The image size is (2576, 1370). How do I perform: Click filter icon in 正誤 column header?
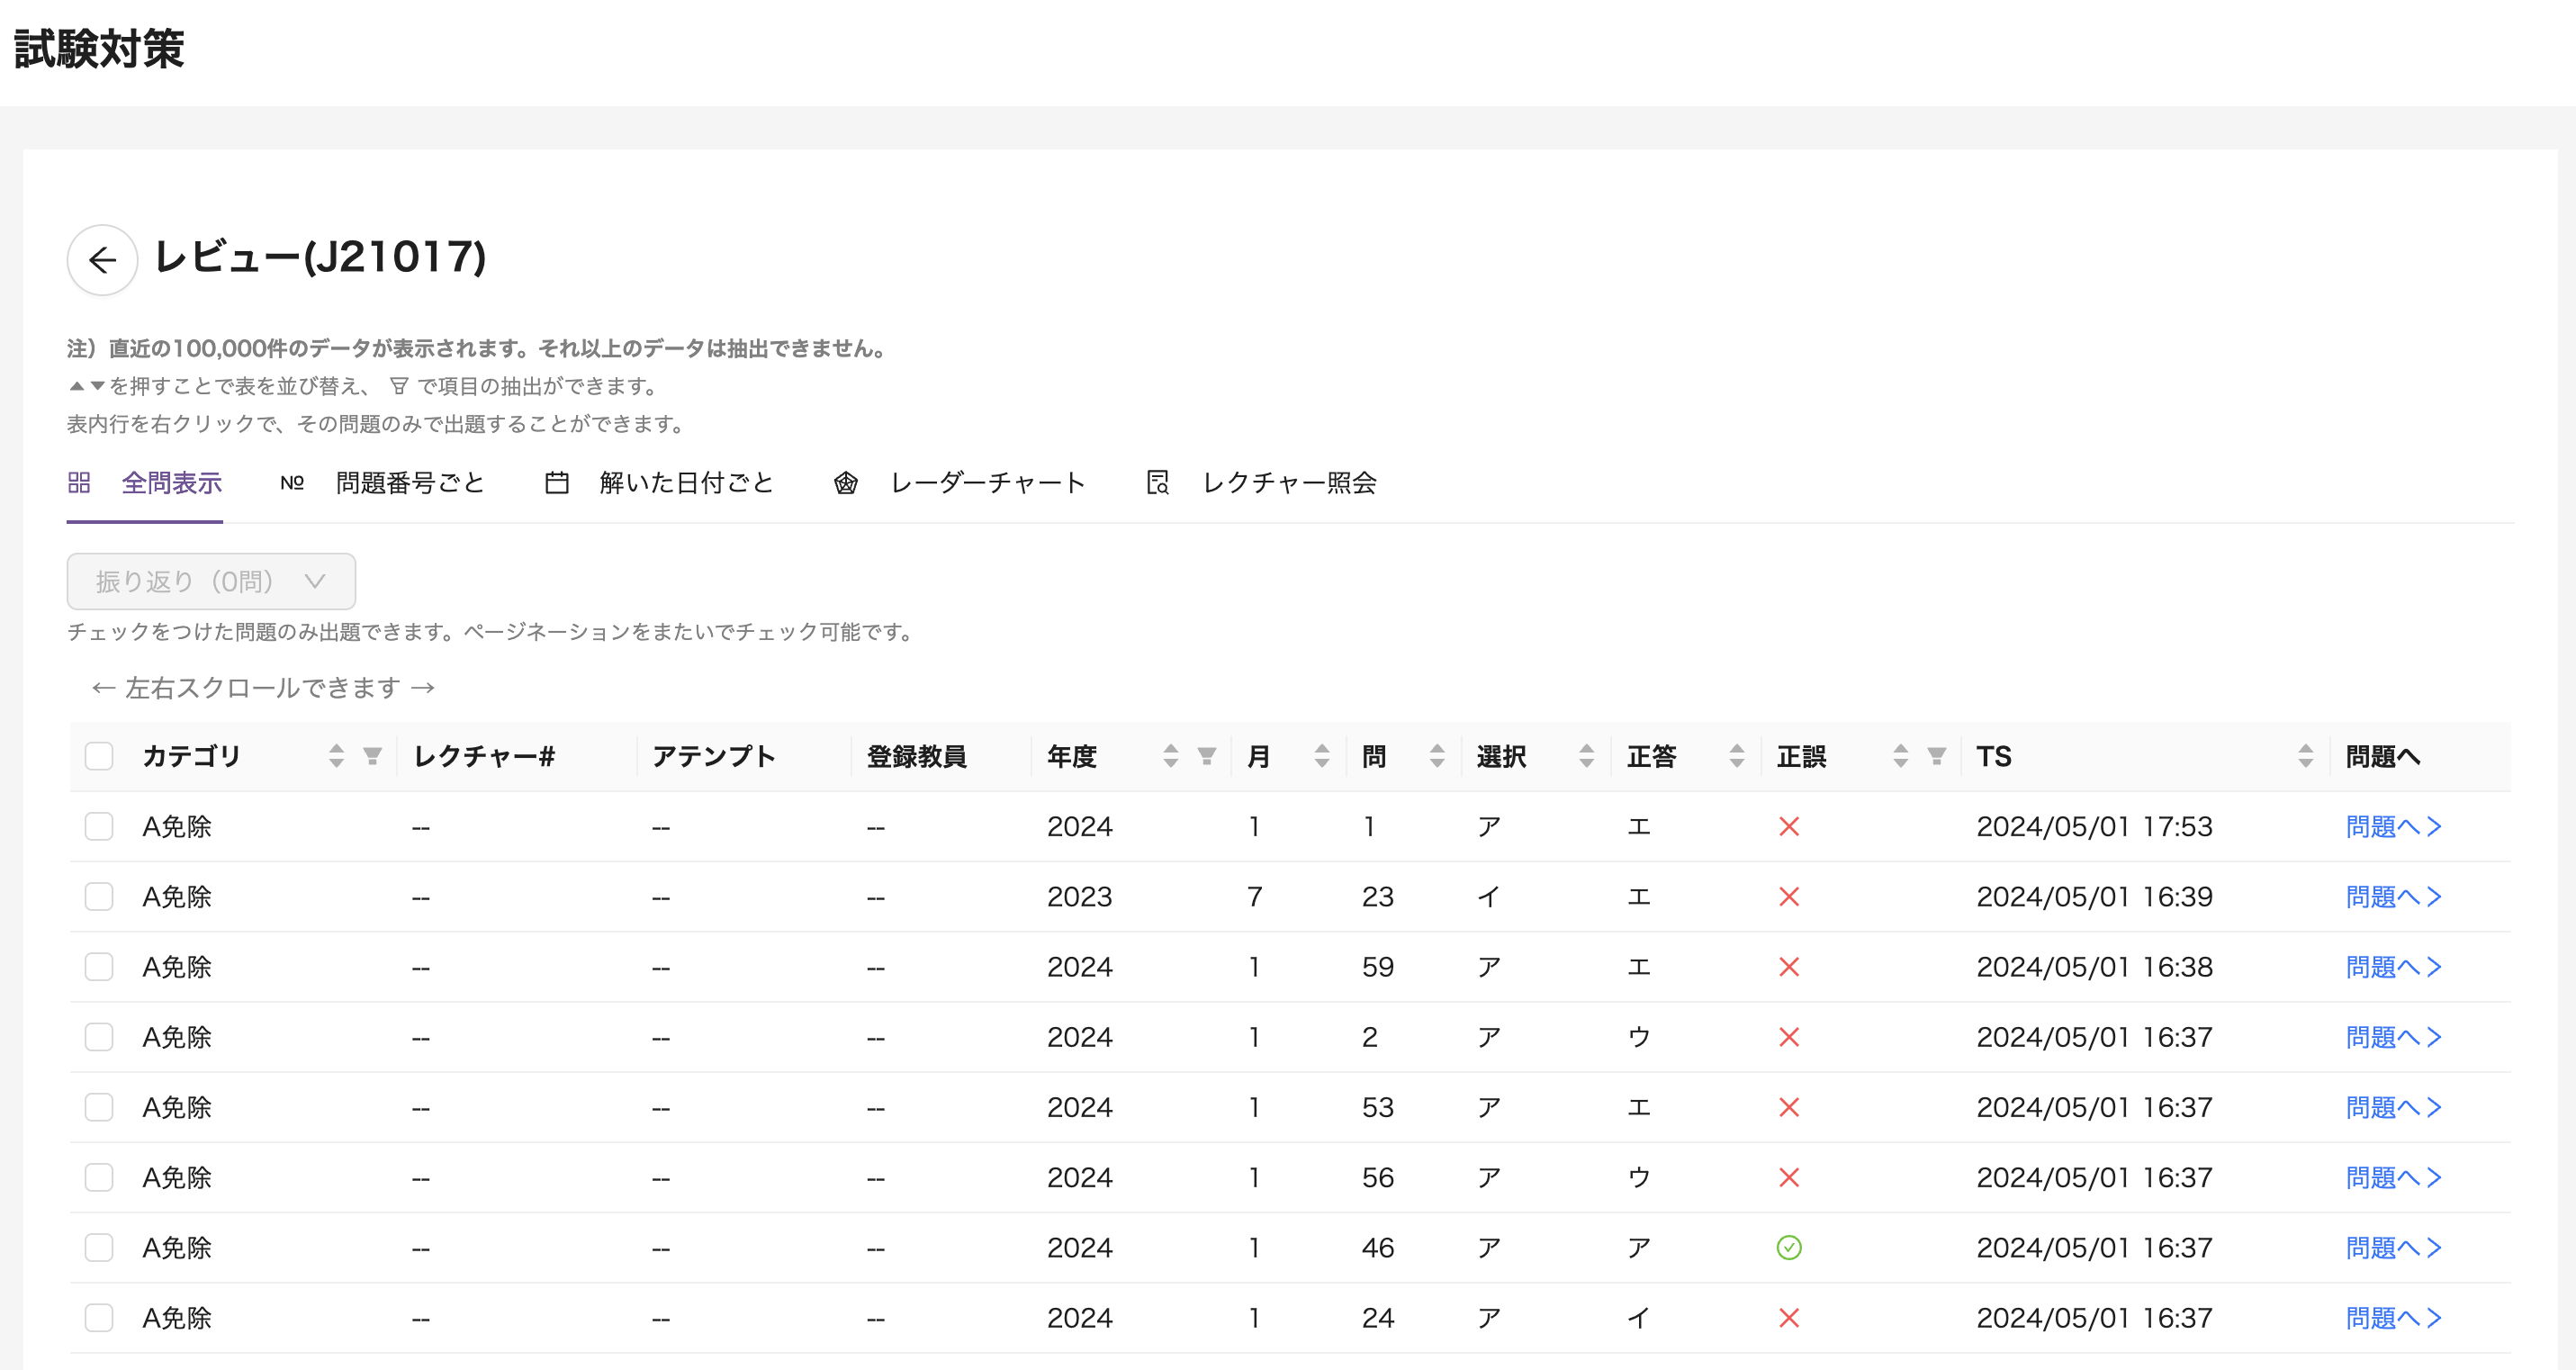(x=1936, y=756)
